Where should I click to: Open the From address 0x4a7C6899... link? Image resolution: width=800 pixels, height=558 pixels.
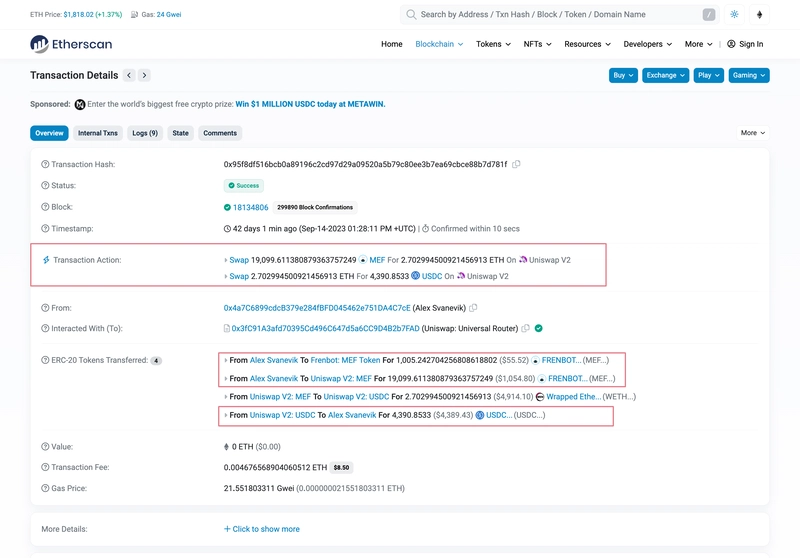click(317, 308)
